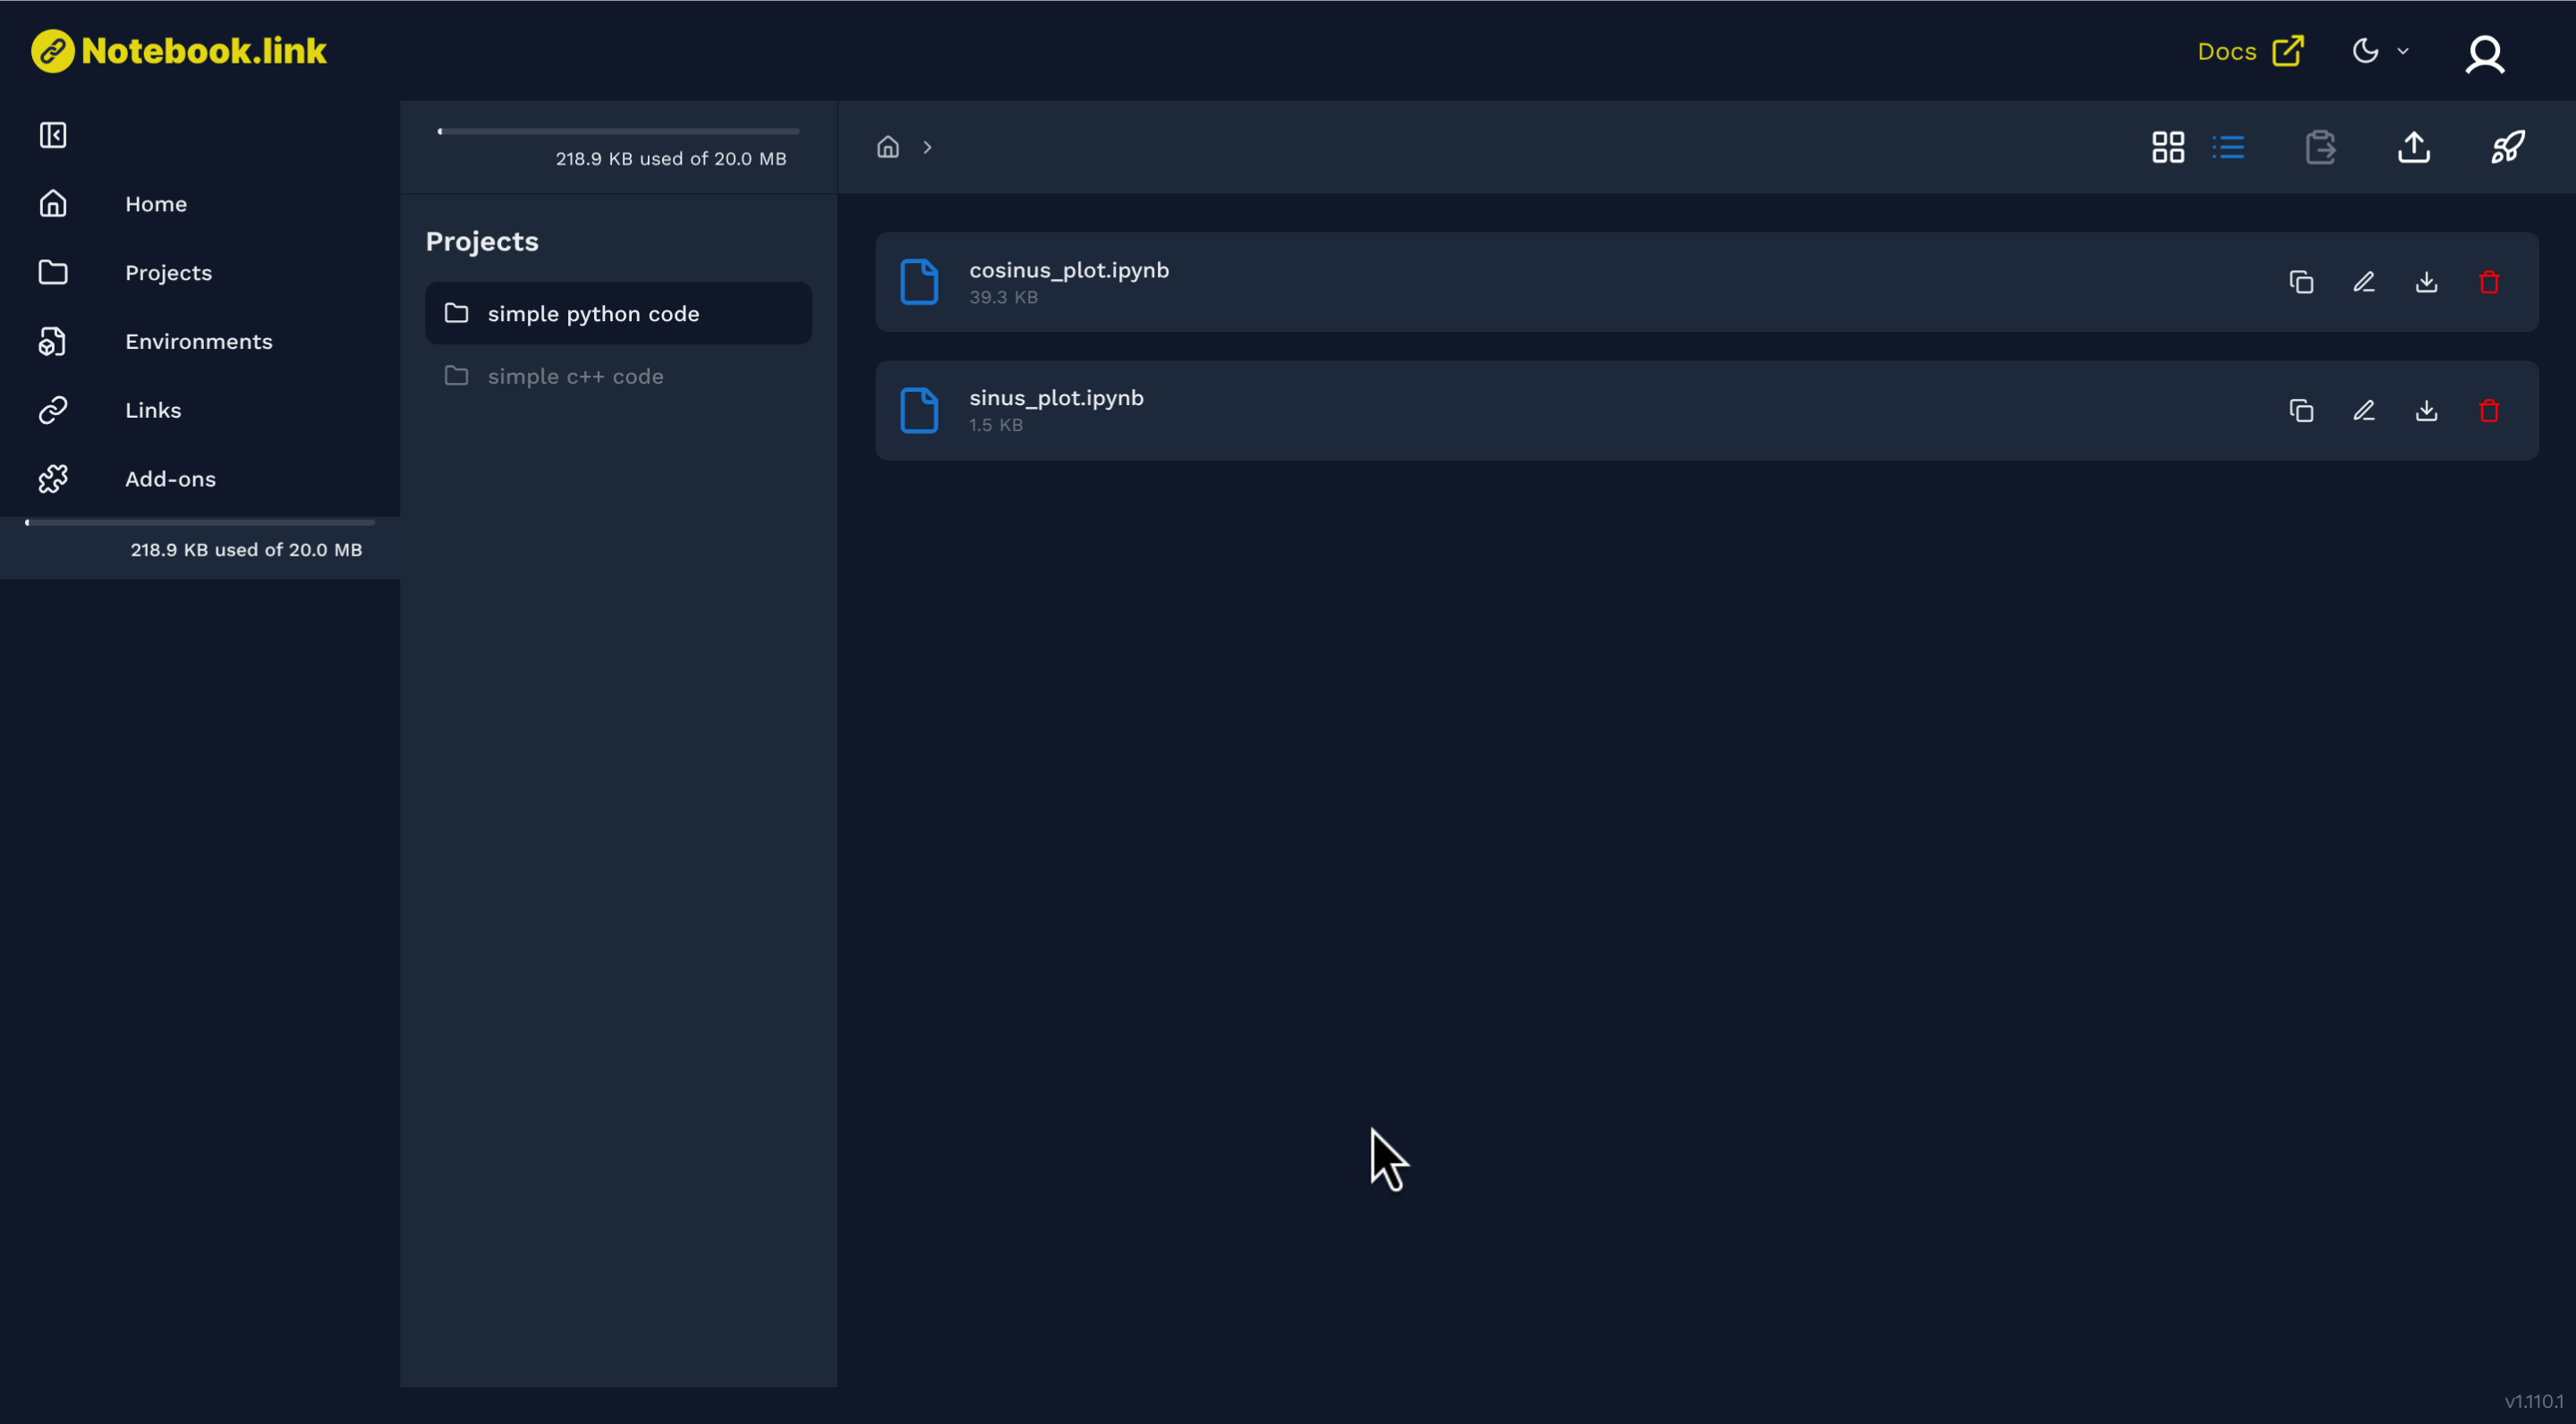
Task: Open the simple c++ code project folder
Action: 575,376
